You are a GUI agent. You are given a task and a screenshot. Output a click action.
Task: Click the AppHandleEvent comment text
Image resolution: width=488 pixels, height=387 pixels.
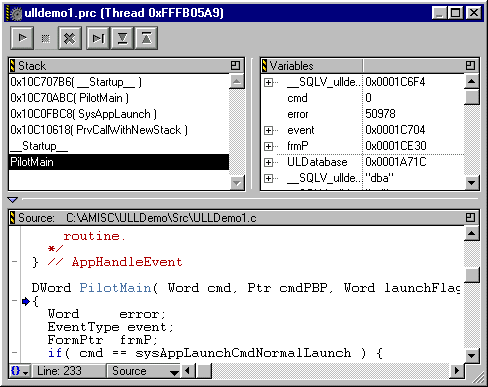(127, 262)
